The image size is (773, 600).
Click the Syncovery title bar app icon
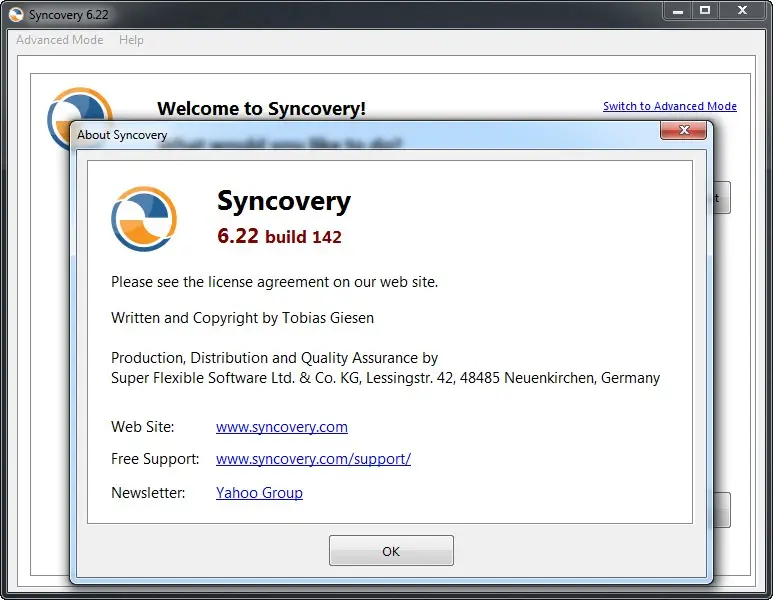(x=16, y=15)
